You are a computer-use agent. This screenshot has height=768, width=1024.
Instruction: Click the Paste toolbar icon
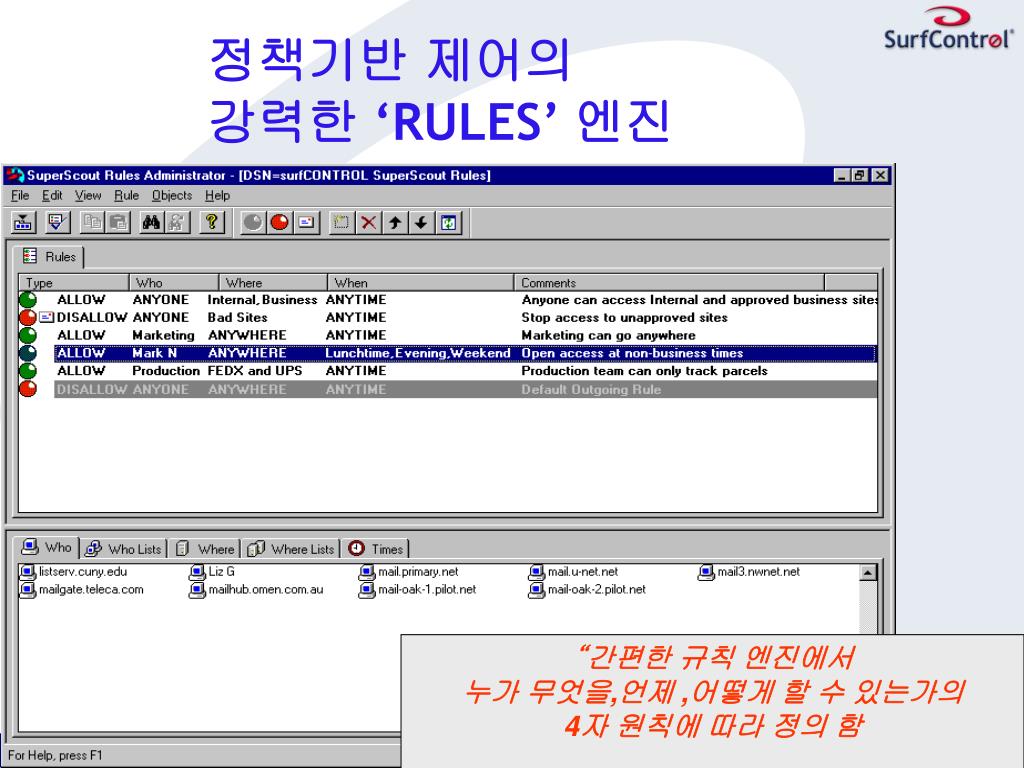pyautogui.click(x=118, y=223)
